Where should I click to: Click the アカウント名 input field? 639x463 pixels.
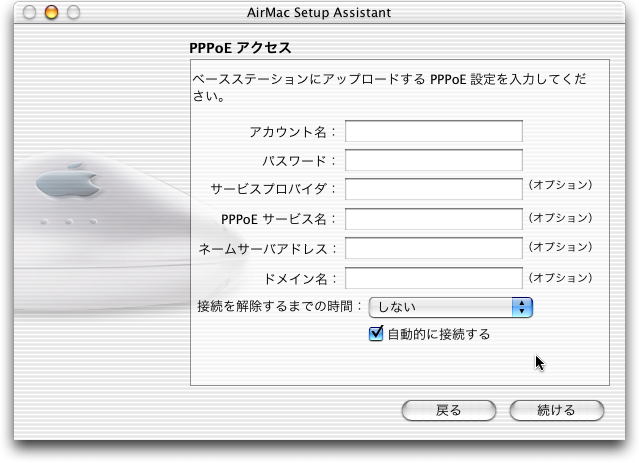(434, 131)
